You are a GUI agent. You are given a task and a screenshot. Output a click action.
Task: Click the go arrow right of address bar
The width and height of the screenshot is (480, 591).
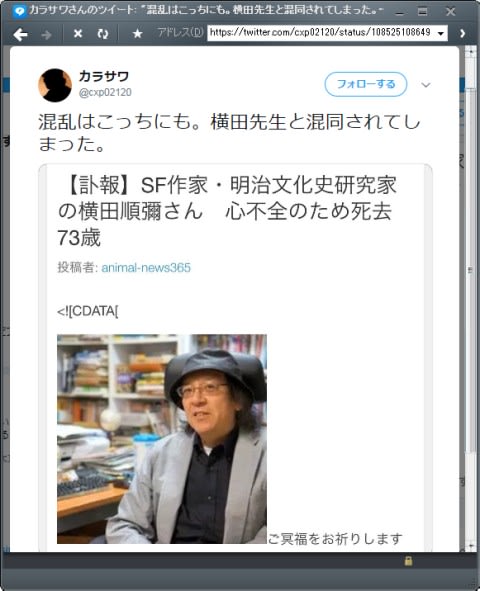pos(462,34)
